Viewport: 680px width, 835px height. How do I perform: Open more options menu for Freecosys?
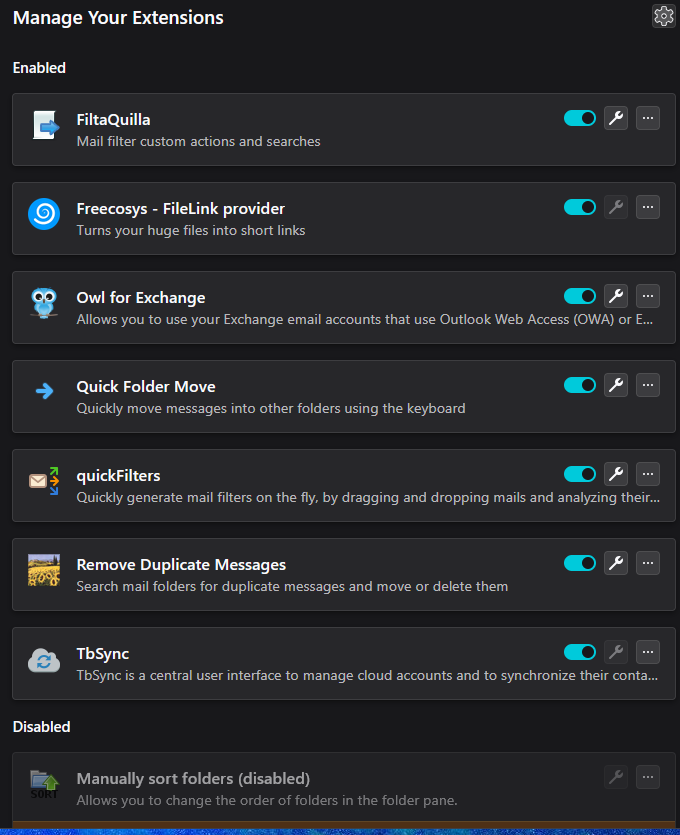[648, 208]
